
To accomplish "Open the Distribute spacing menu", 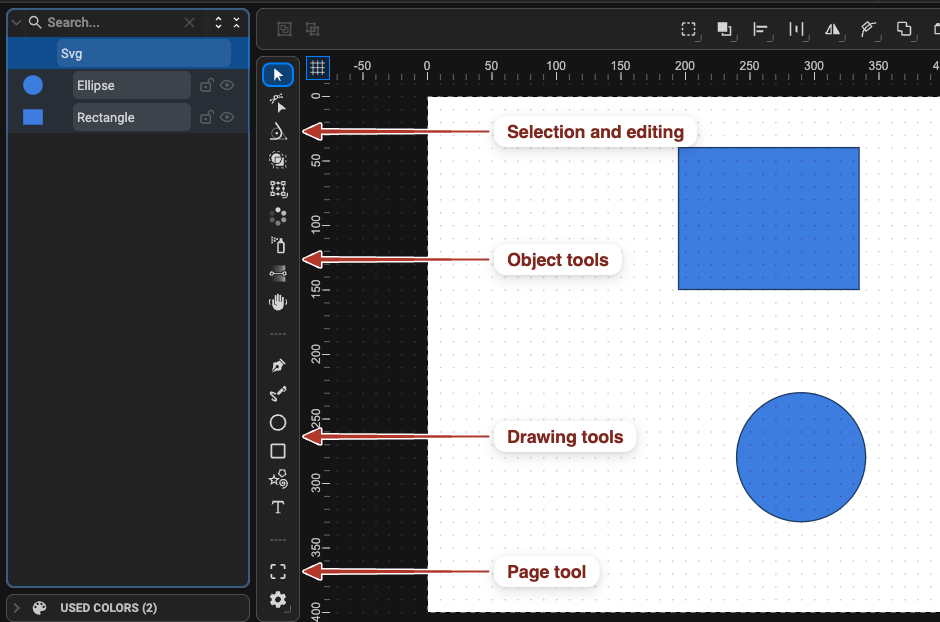I will tap(797, 29).
